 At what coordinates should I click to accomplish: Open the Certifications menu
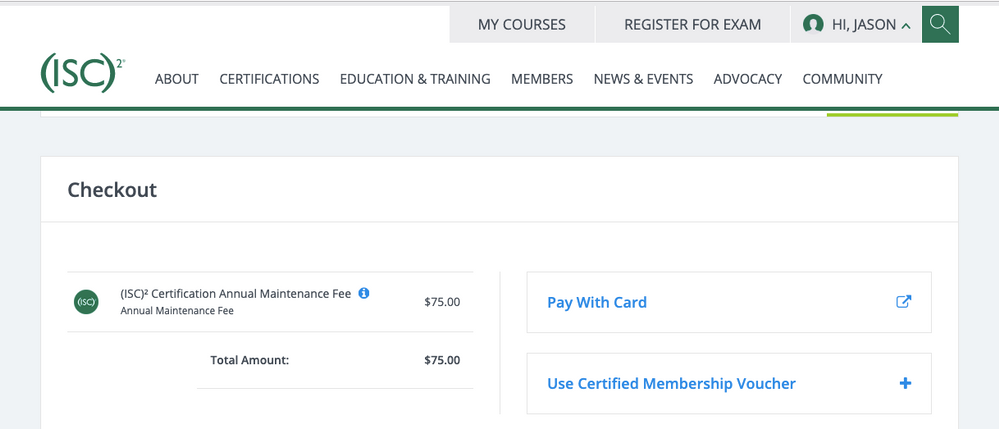269,79
